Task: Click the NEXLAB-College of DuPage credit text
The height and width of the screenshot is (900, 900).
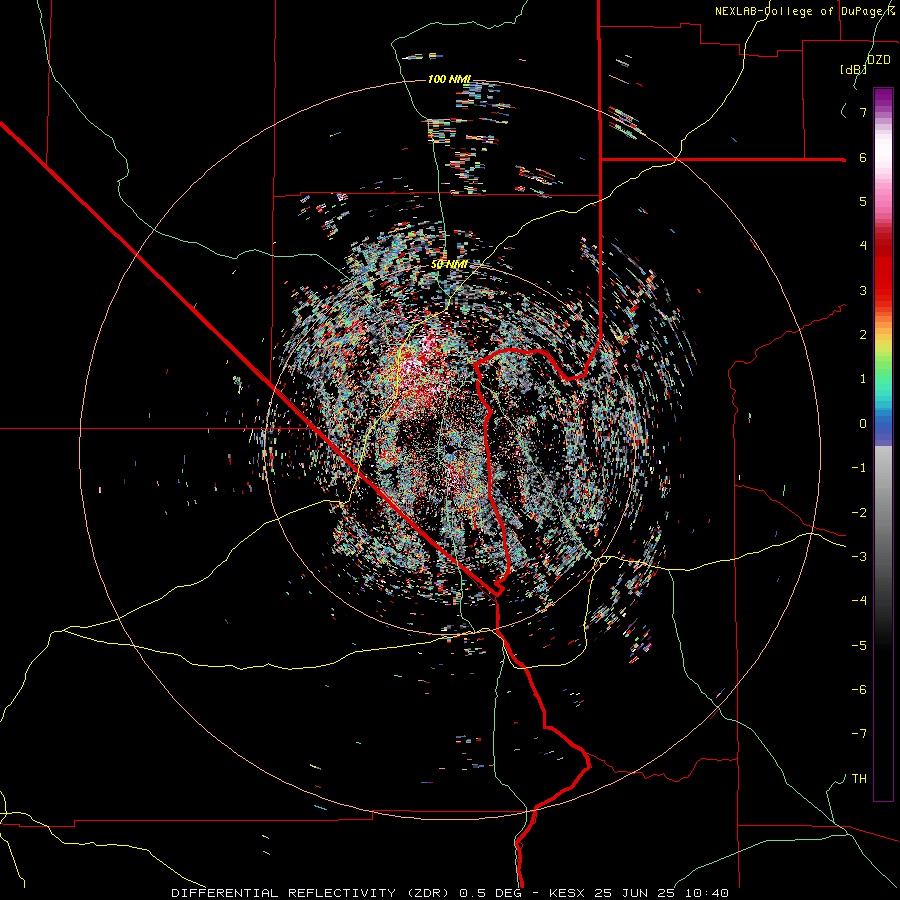Action: click(798, 11)
